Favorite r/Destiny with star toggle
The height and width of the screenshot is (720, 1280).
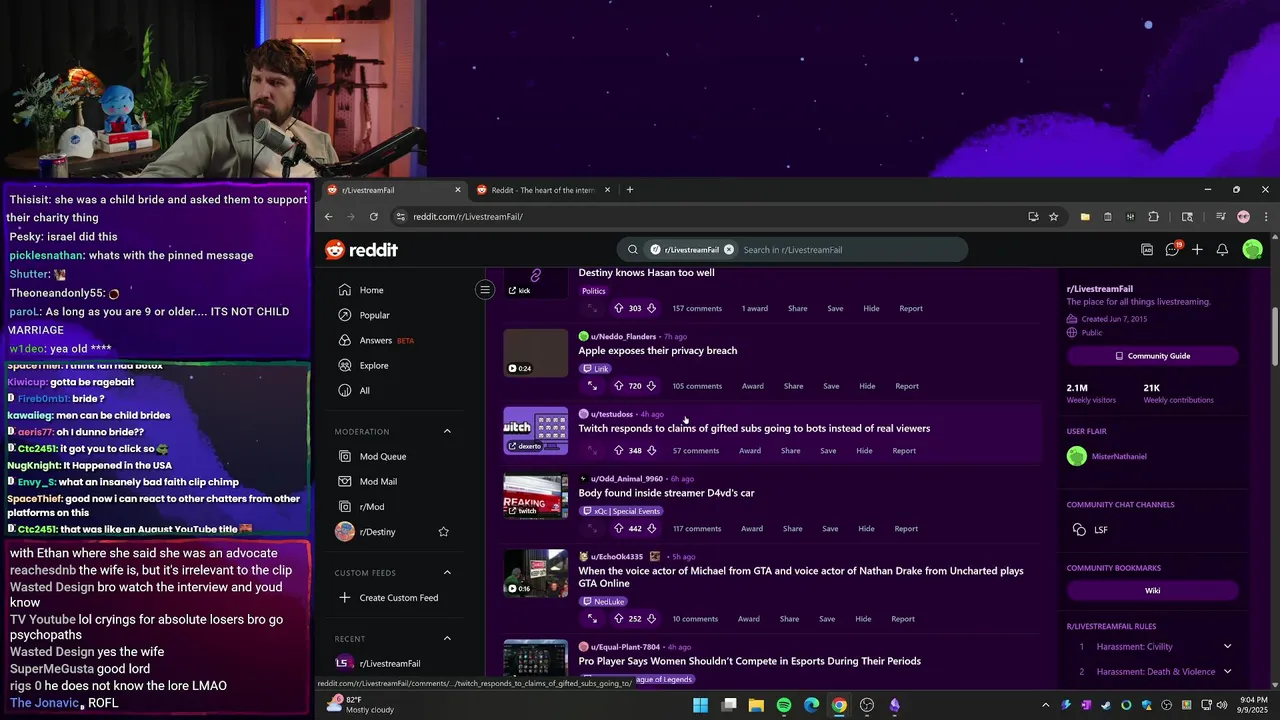coord(443,532)
